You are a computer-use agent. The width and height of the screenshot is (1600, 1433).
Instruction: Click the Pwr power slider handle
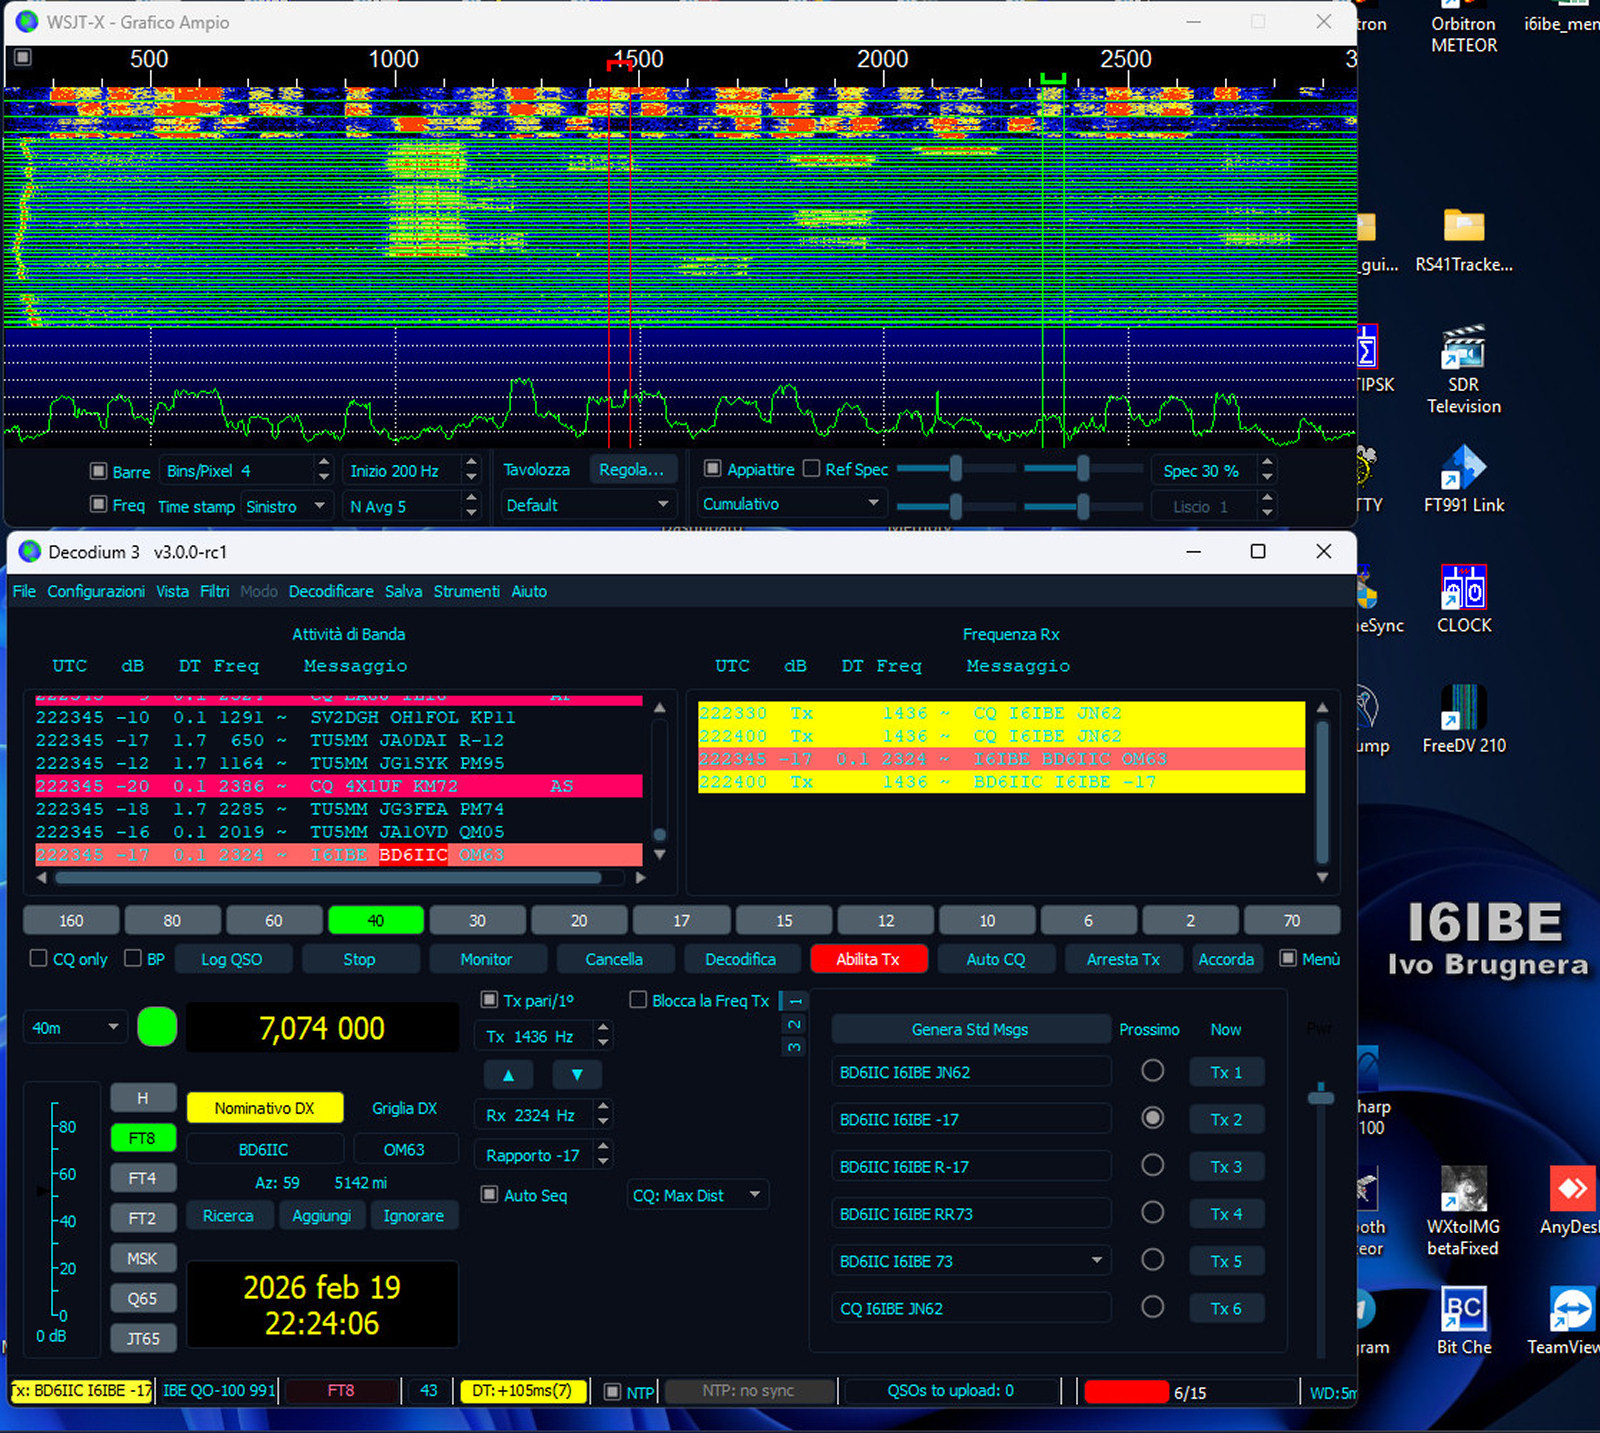pyautogui.click(x=1321, y=1097)
